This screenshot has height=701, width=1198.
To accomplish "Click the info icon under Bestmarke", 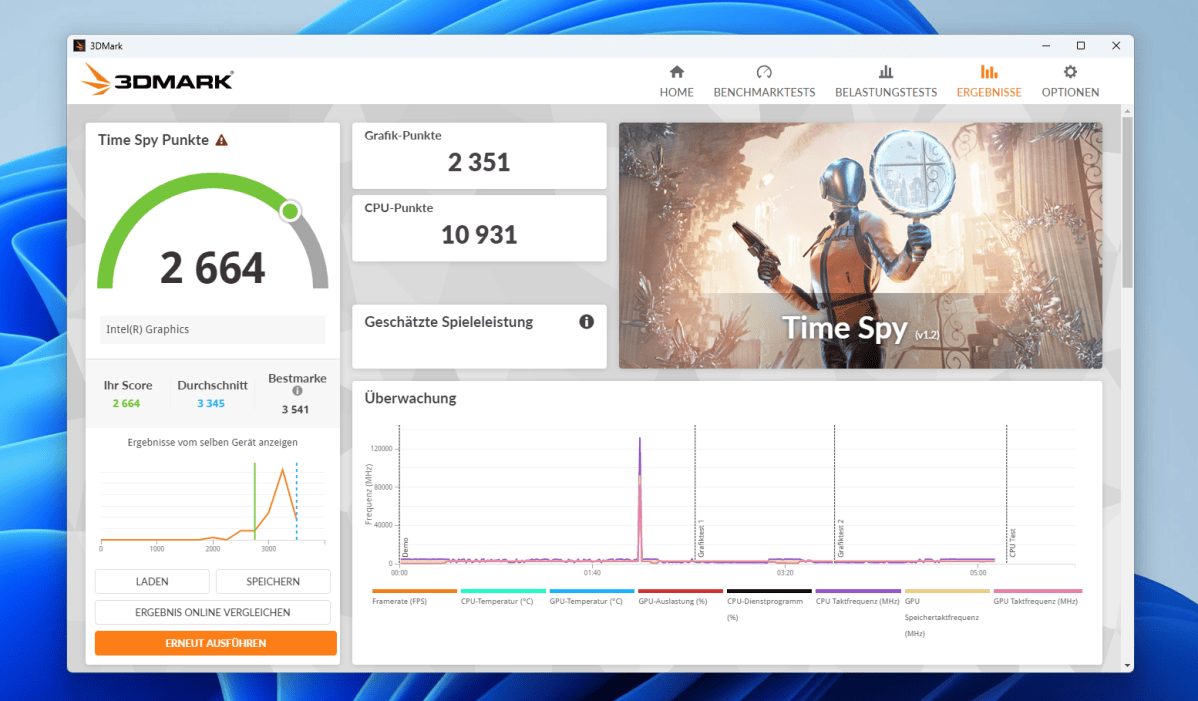I will pos(297,391).
